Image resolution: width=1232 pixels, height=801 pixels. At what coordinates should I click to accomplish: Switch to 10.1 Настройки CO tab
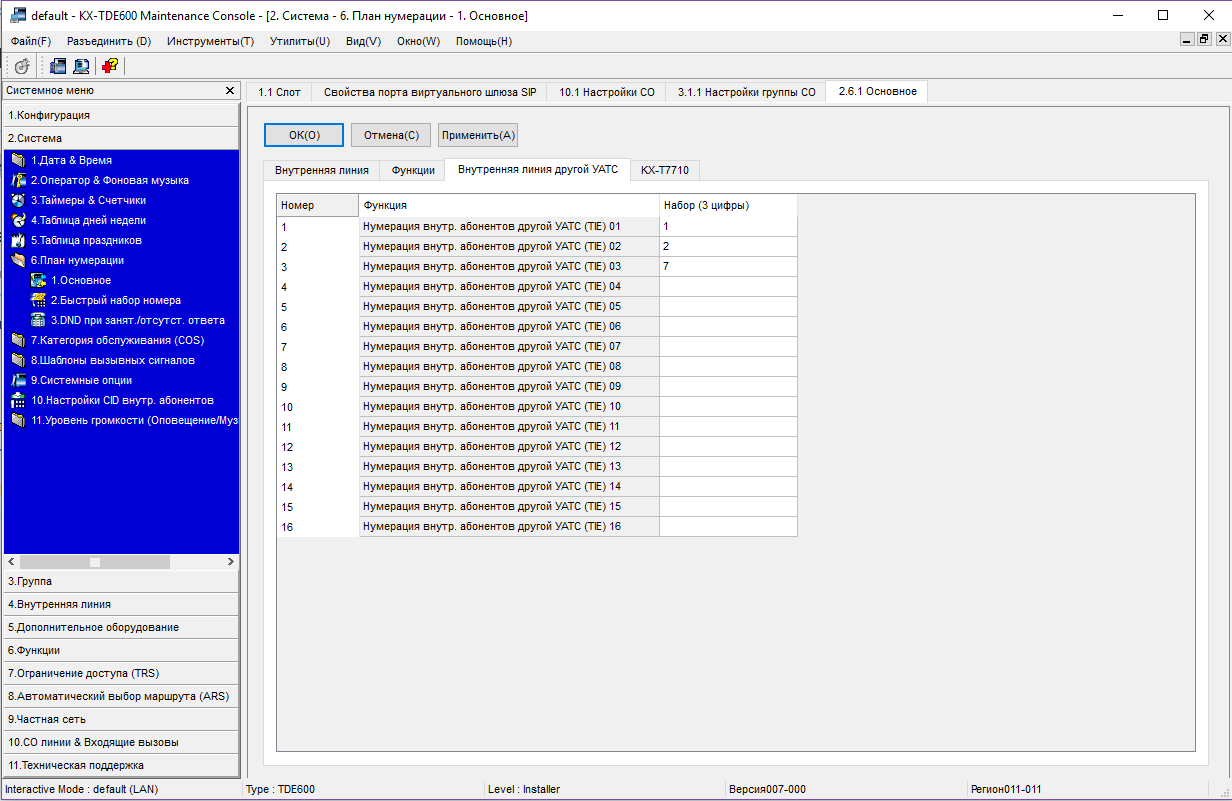[x=606, y=92]
